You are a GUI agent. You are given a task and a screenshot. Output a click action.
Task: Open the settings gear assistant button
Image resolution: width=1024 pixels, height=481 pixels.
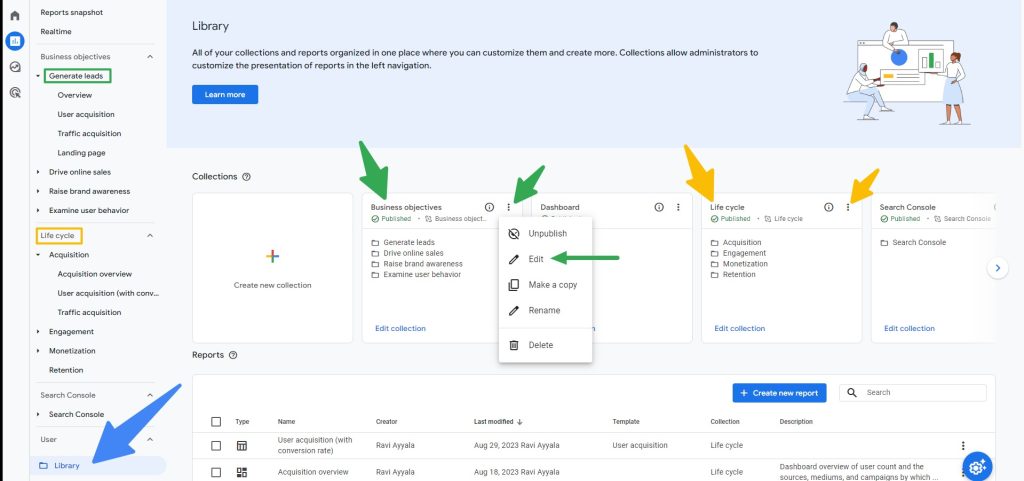pos(977,467)
